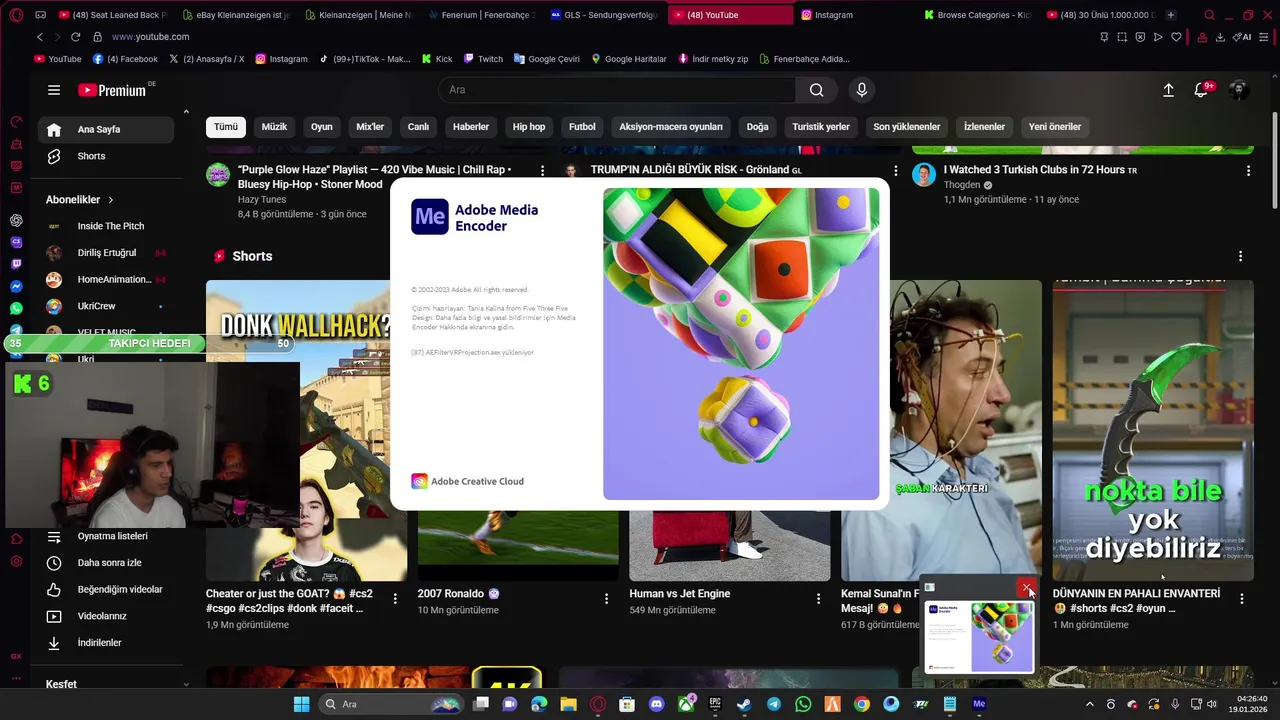Open WhatsApp in the Opera sidebar
The width and height of the screenshot is (1280, 720).
click(16, 308)
